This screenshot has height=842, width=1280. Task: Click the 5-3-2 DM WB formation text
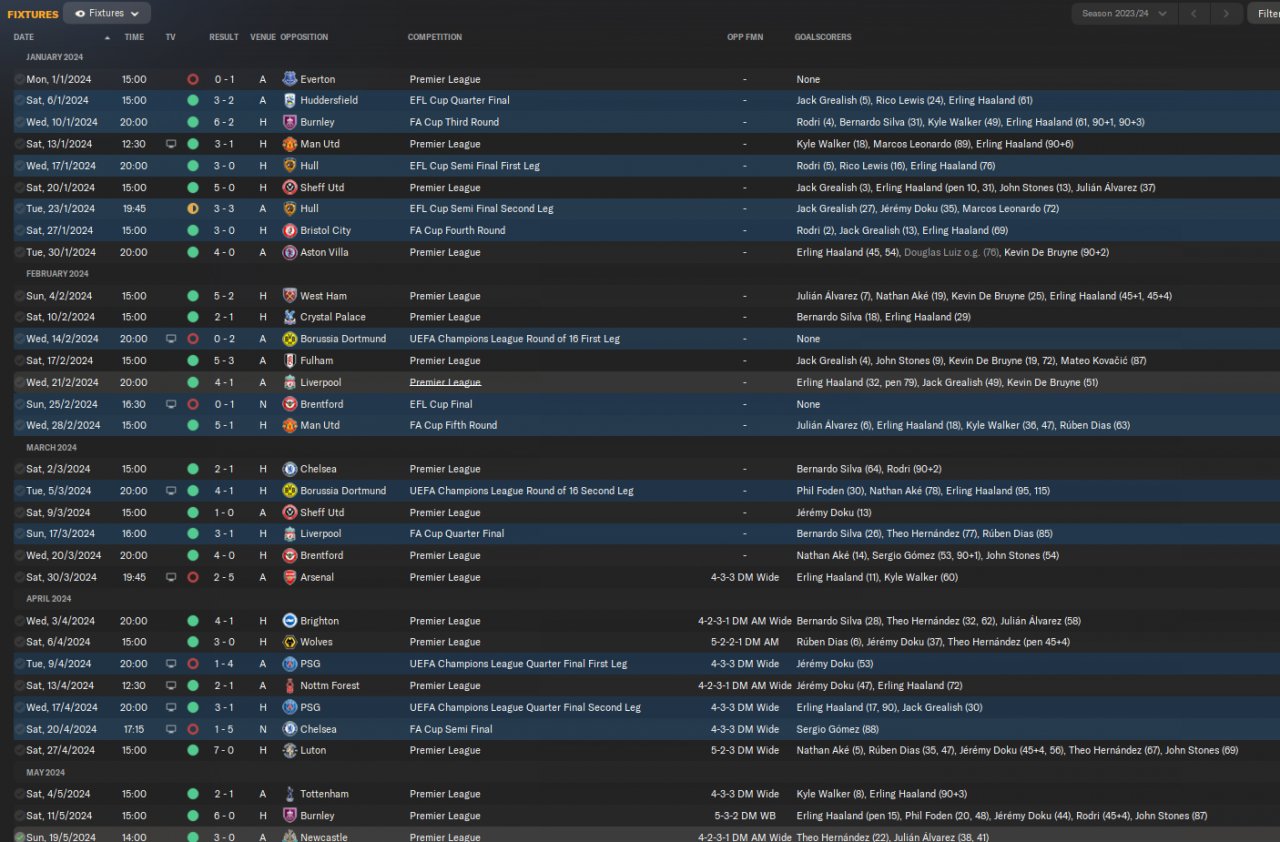coord(744,816)
